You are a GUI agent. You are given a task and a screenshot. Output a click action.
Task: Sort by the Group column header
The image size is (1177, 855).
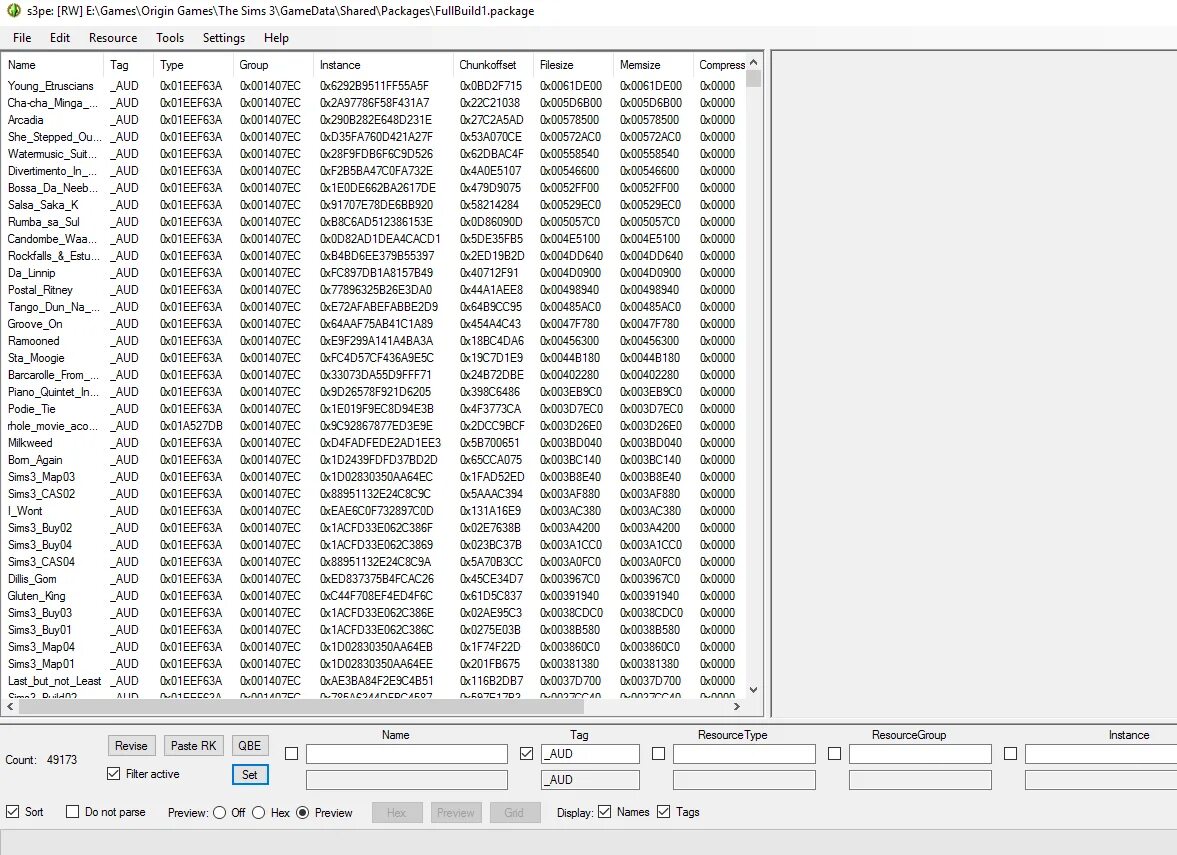point(273,65)
